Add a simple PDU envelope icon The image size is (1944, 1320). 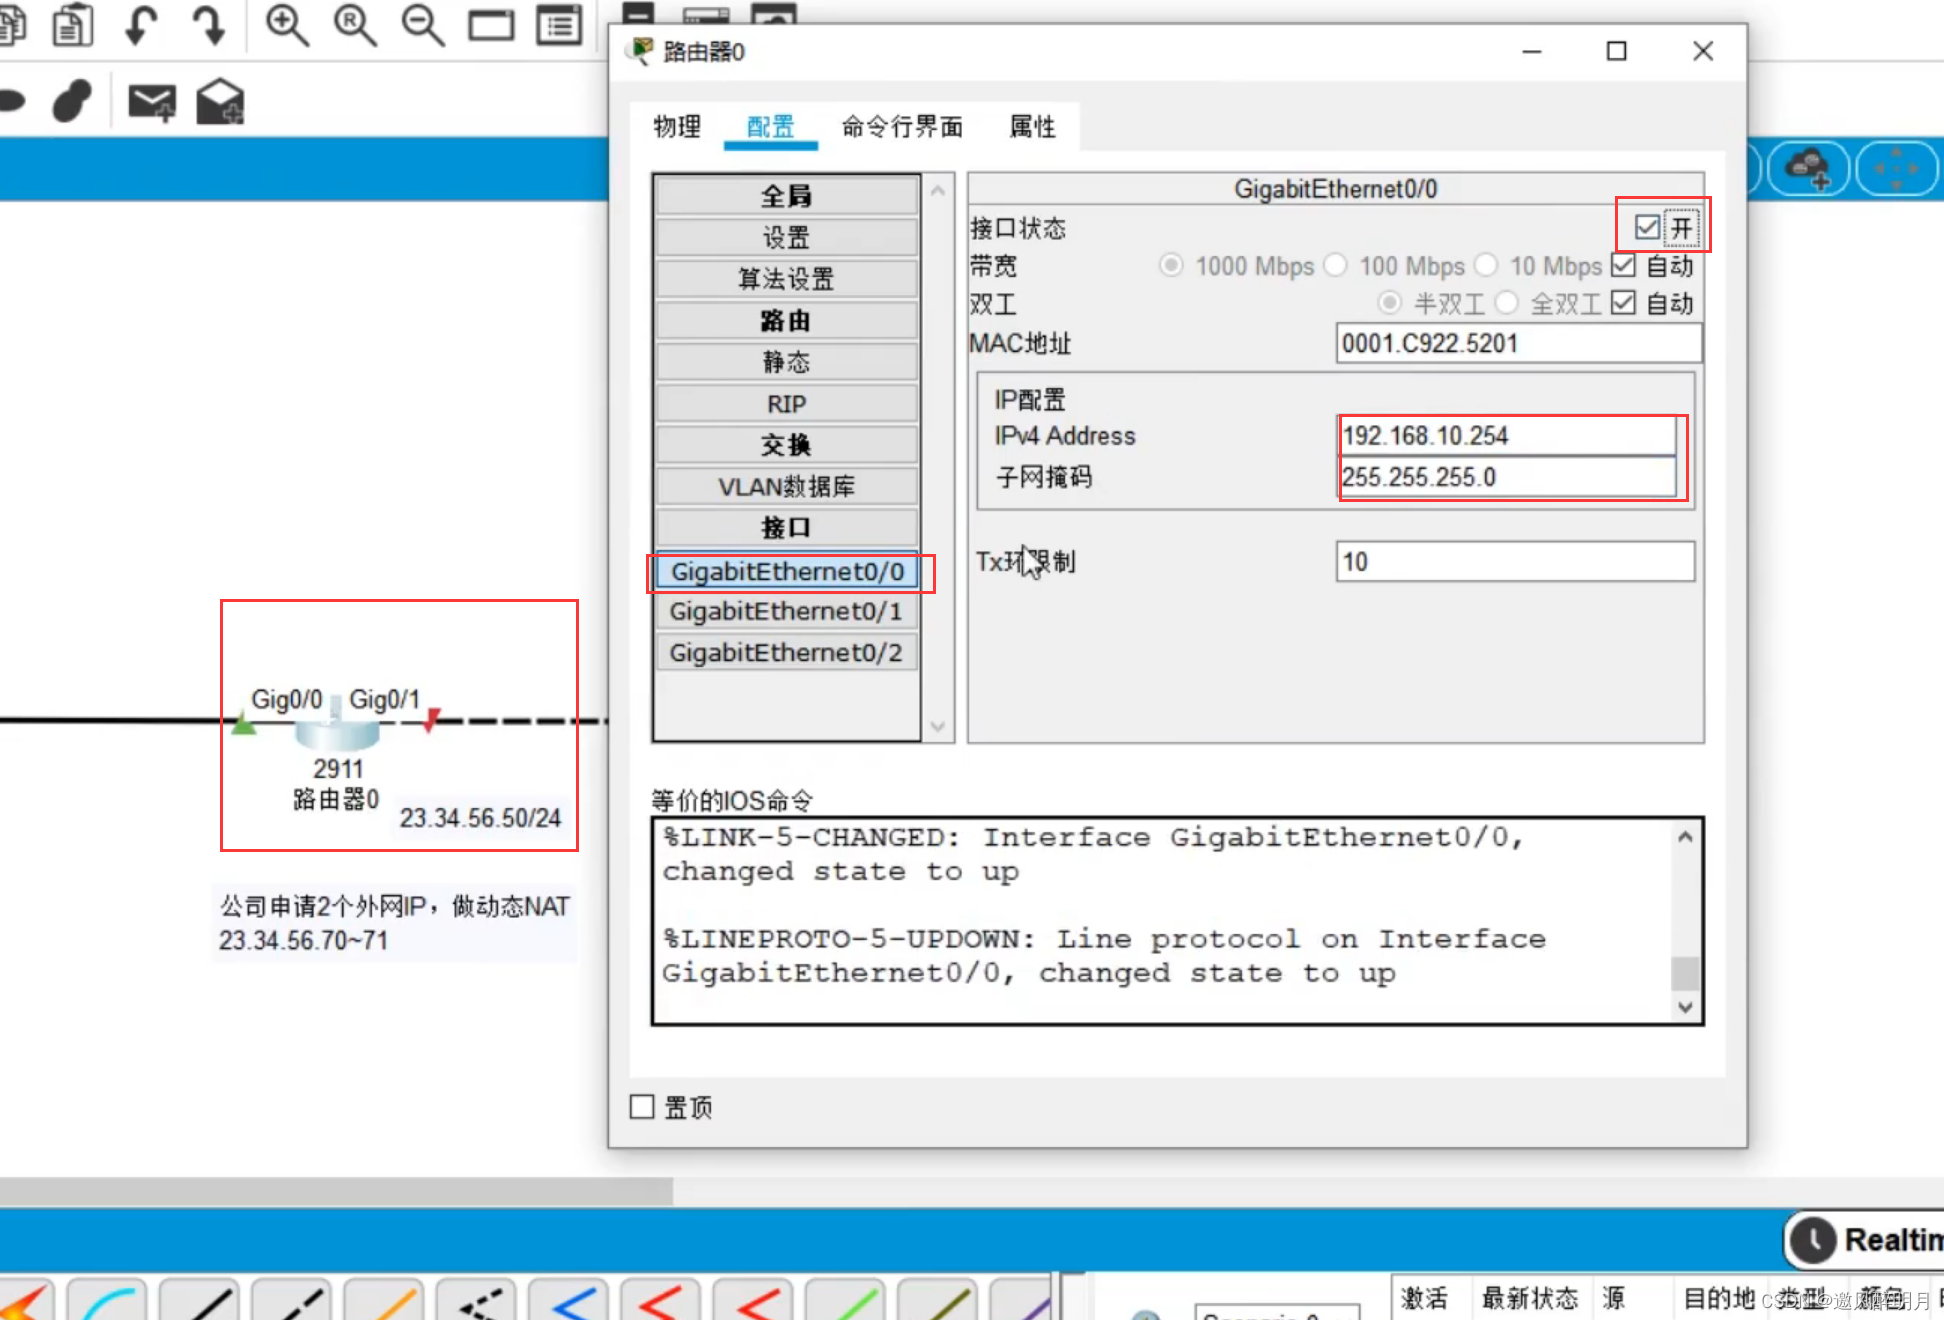152,102
